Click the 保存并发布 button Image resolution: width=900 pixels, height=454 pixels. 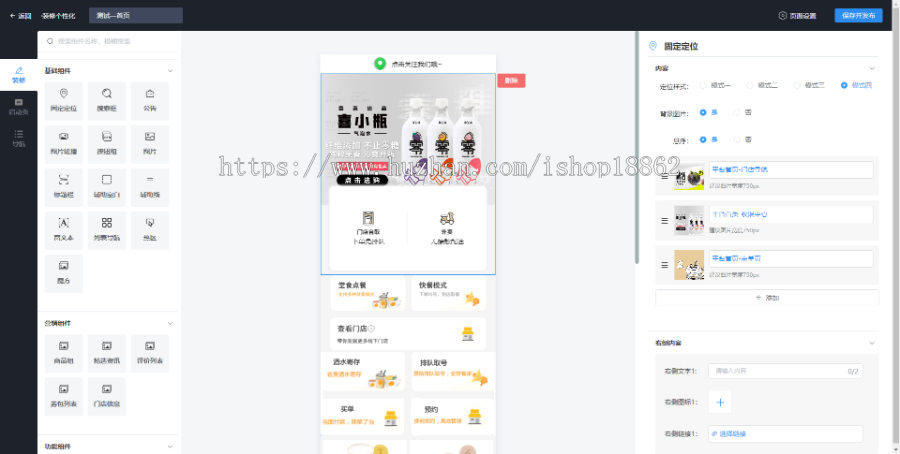pos(858,15)
